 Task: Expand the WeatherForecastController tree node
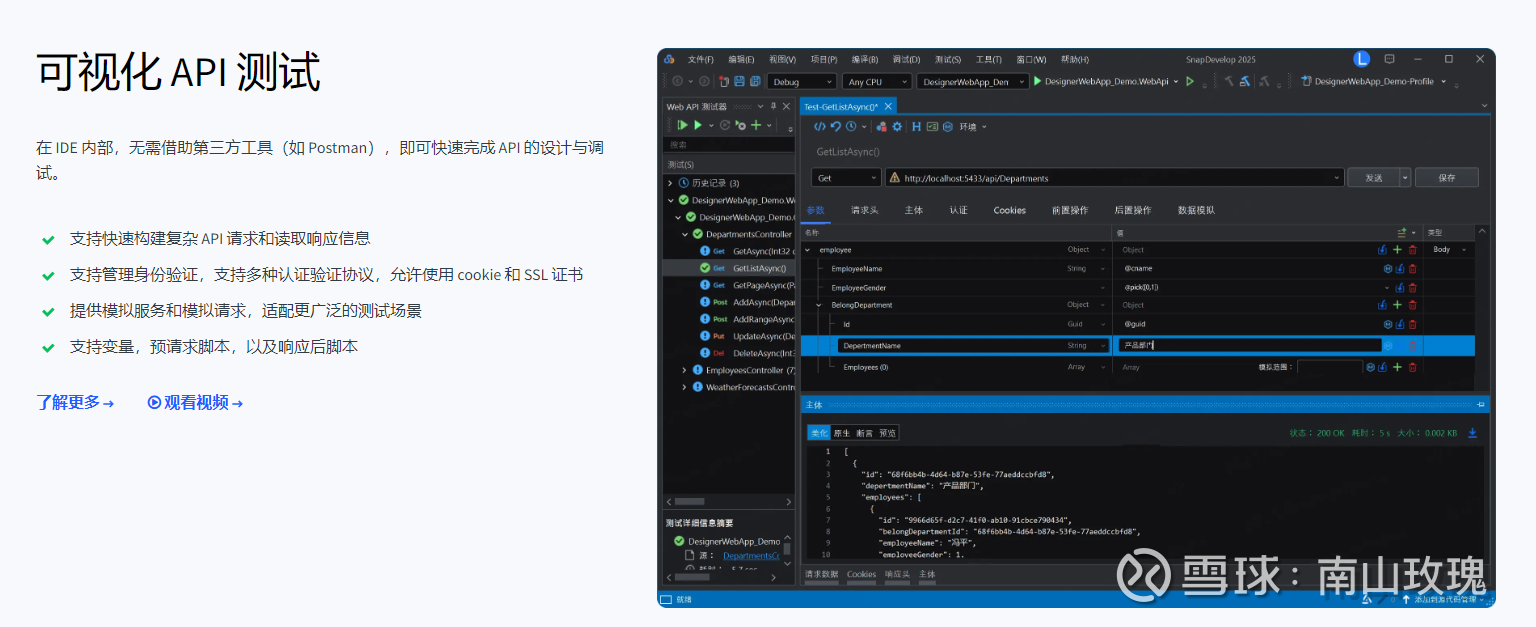(x=685, y=387)
